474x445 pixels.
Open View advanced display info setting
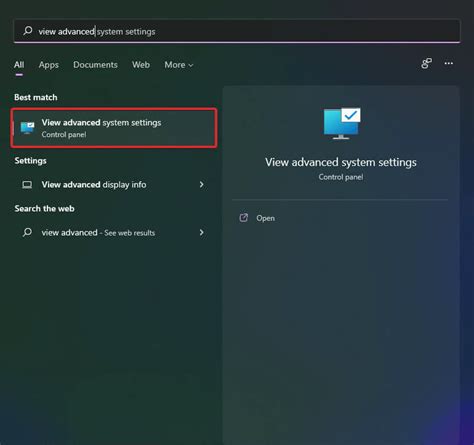[x=114, y=185]
